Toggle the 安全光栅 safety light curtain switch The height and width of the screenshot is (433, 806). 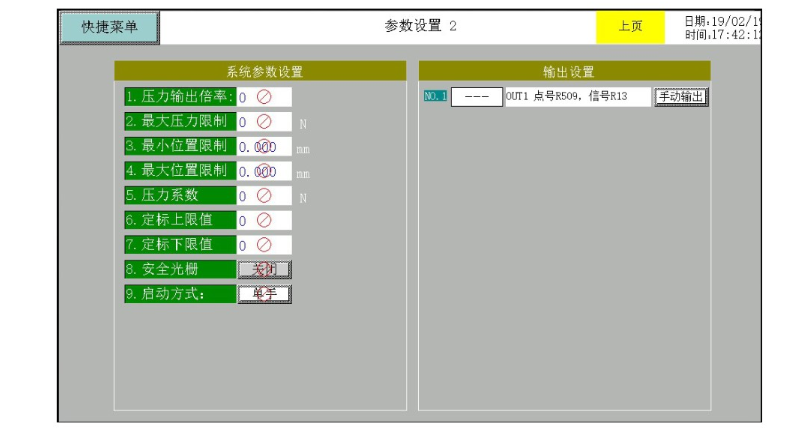click(x=264, y=269)
